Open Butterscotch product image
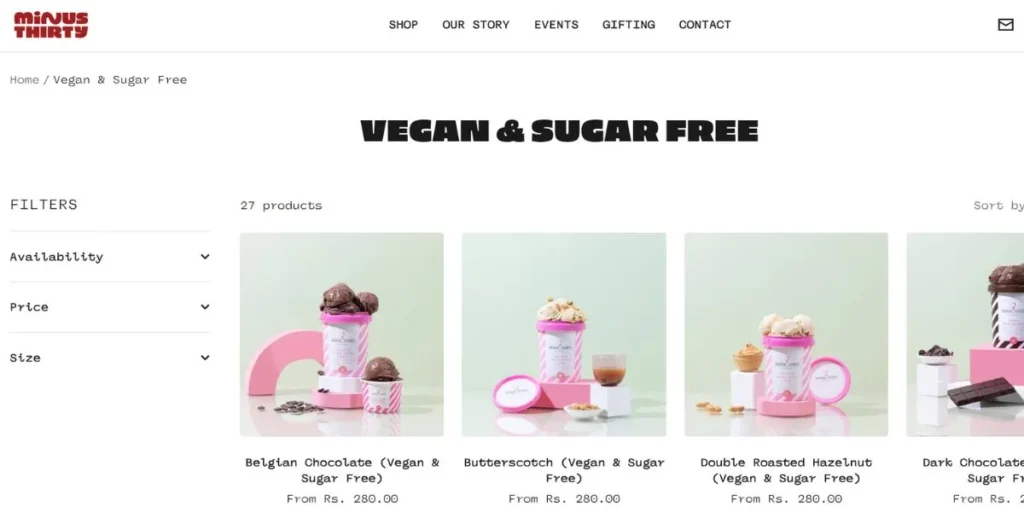 (x=564, y=334)
